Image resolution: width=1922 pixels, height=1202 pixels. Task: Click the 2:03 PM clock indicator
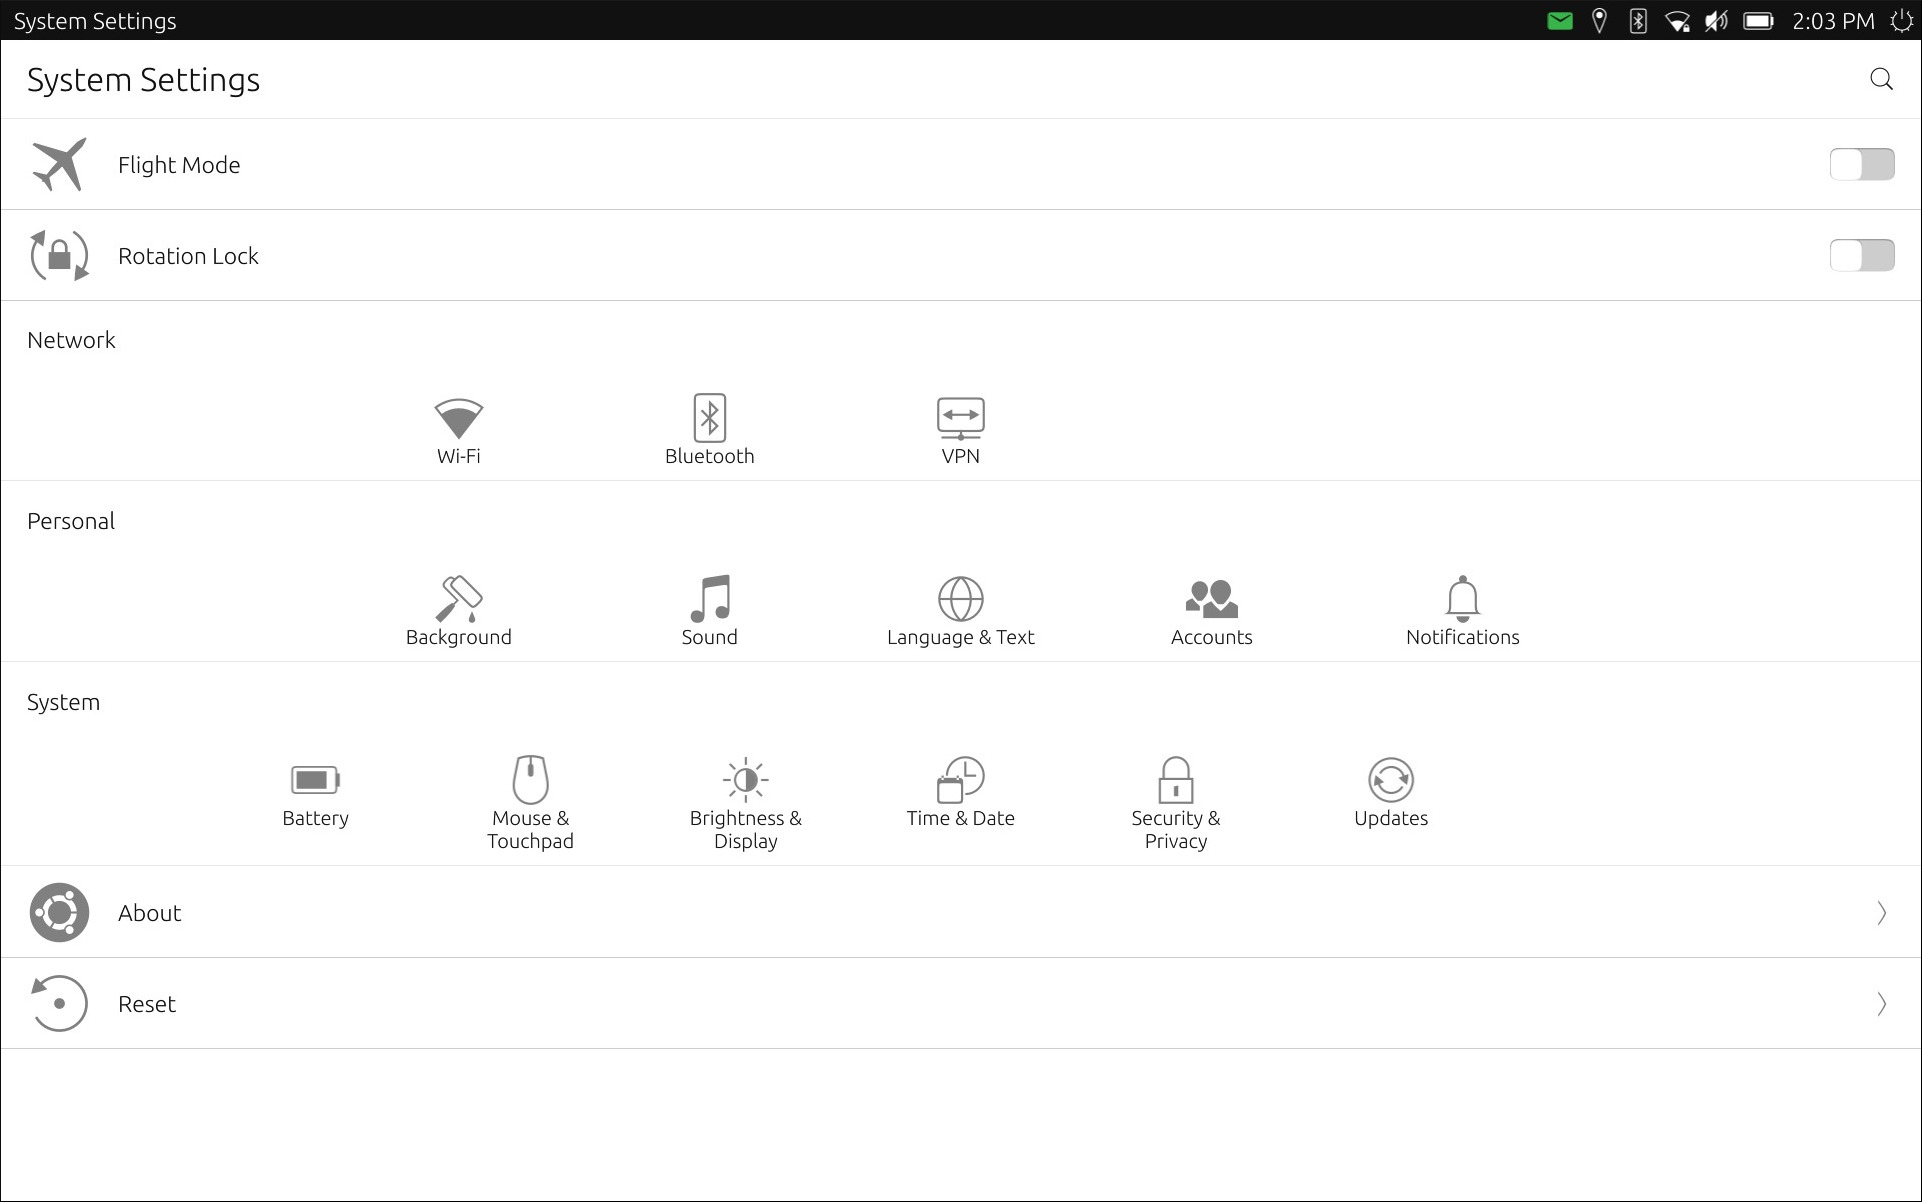pyautogui.click(x=1833, y=21)
